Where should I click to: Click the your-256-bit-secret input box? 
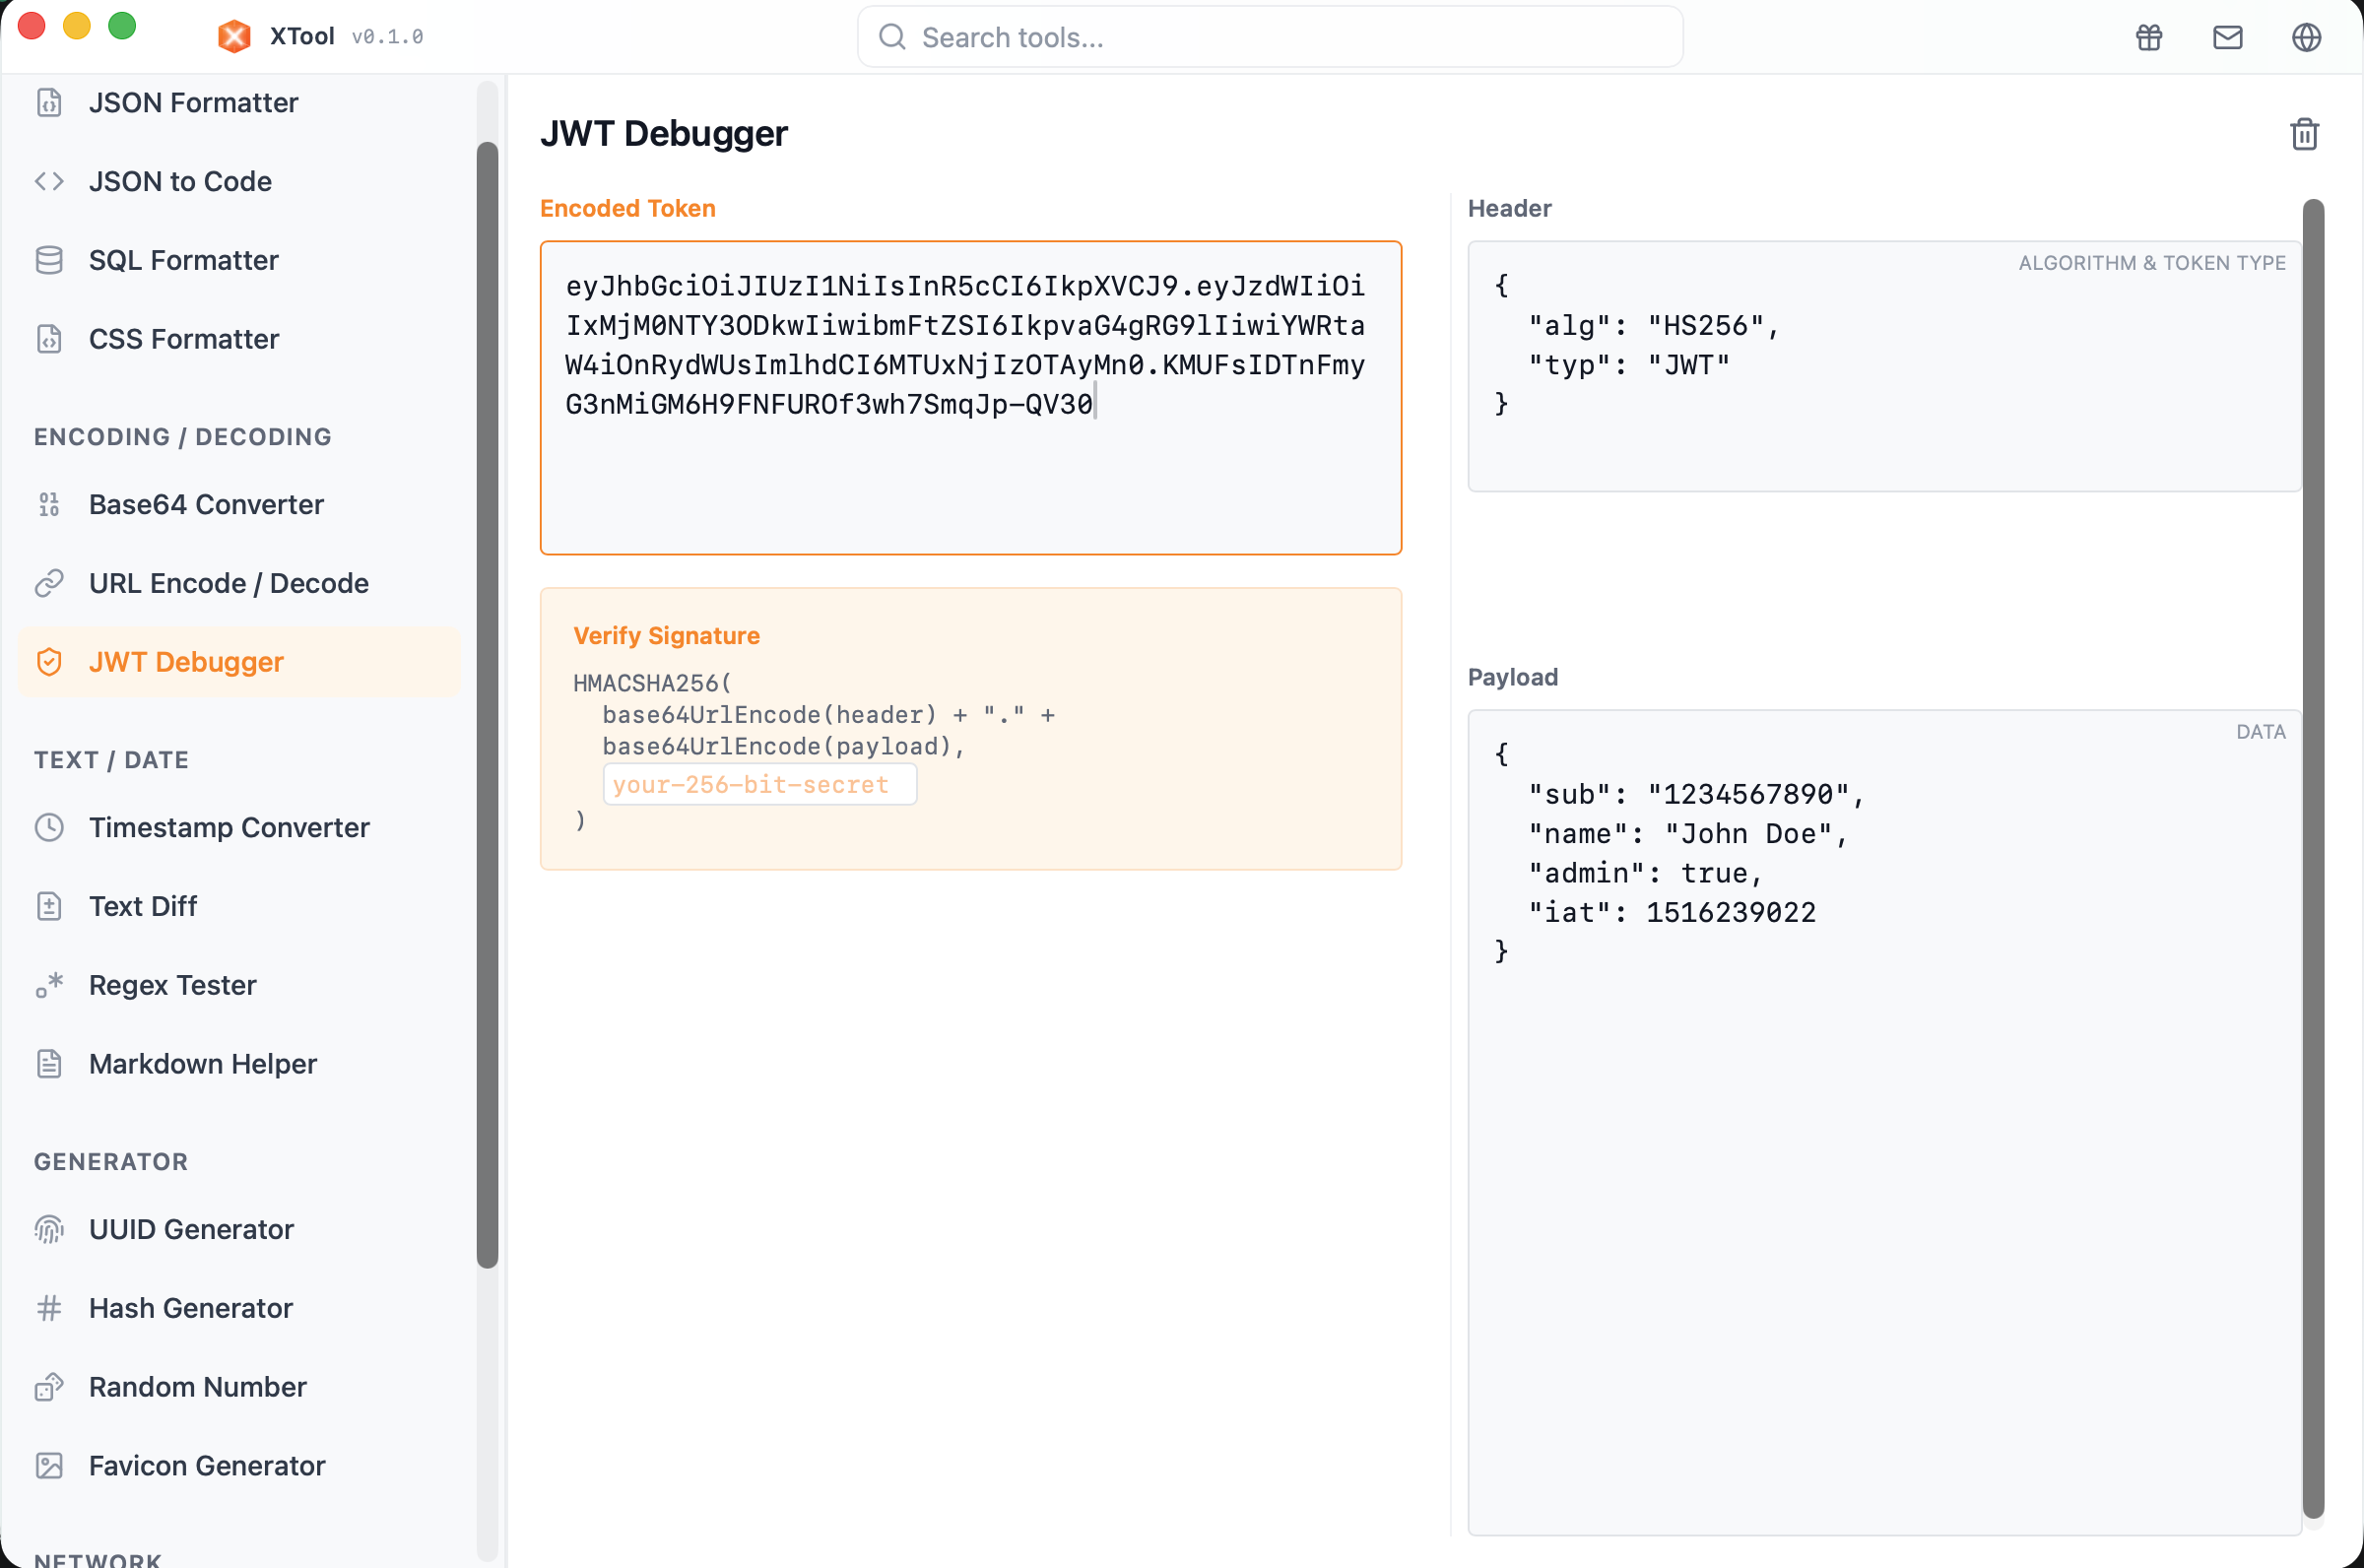click(759, 784)
